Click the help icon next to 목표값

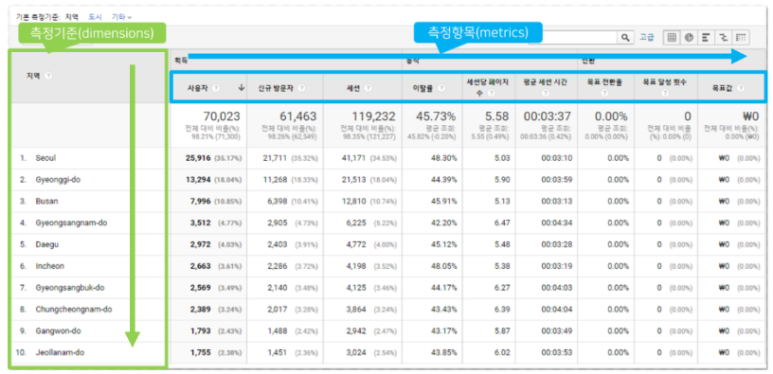coord(740,88)
